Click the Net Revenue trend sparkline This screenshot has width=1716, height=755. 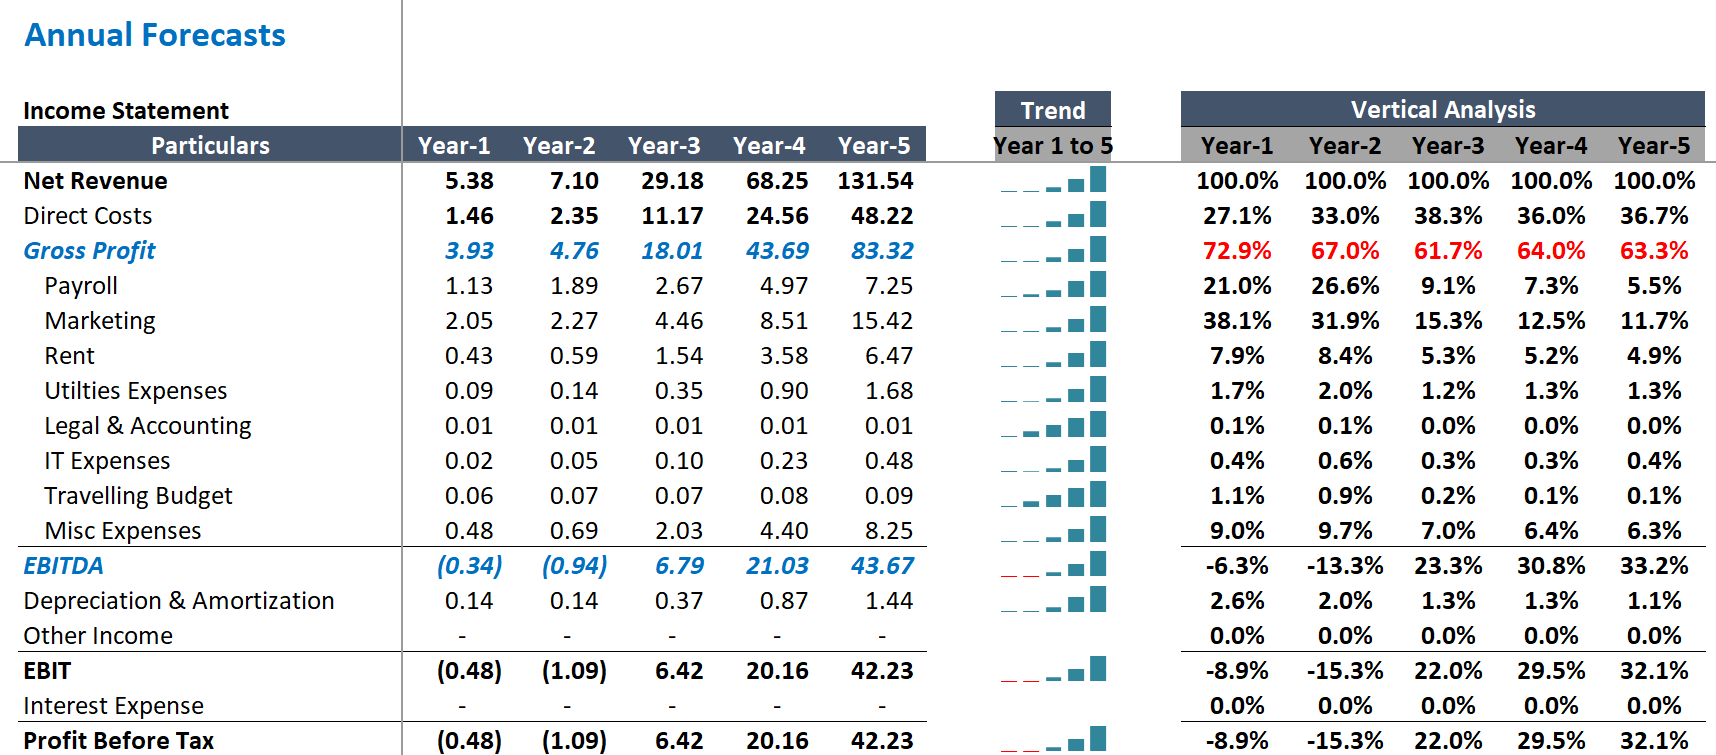click(x=1053, y=181)
